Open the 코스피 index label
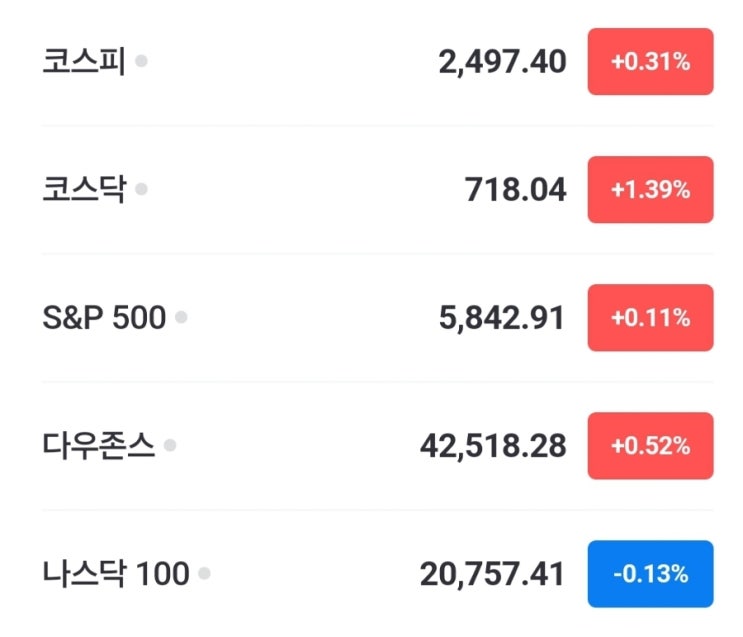Viewport: 743px width, 637px height. click(x=84, y=62)
